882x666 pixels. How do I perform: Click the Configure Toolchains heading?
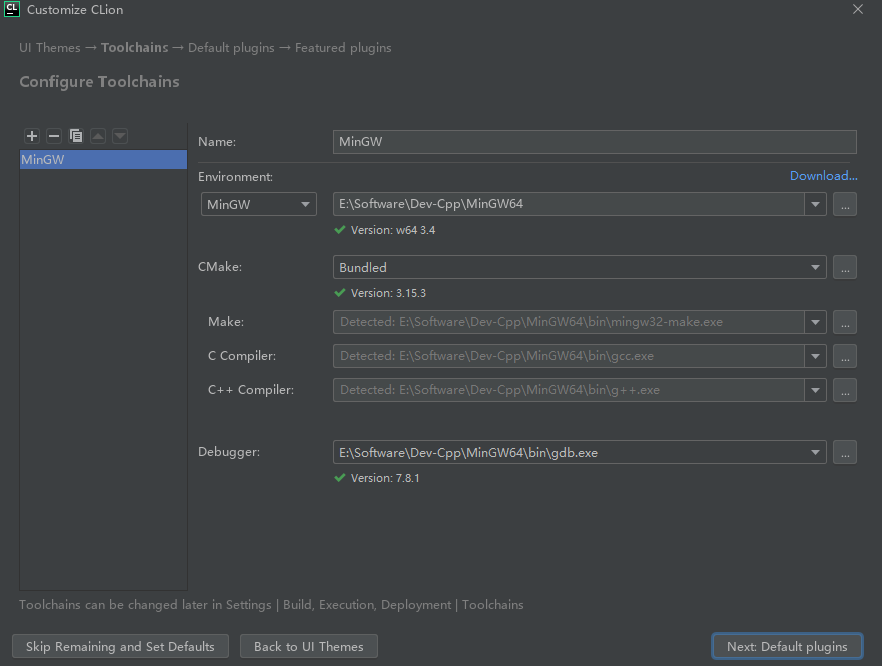click(x=100, y=82)
